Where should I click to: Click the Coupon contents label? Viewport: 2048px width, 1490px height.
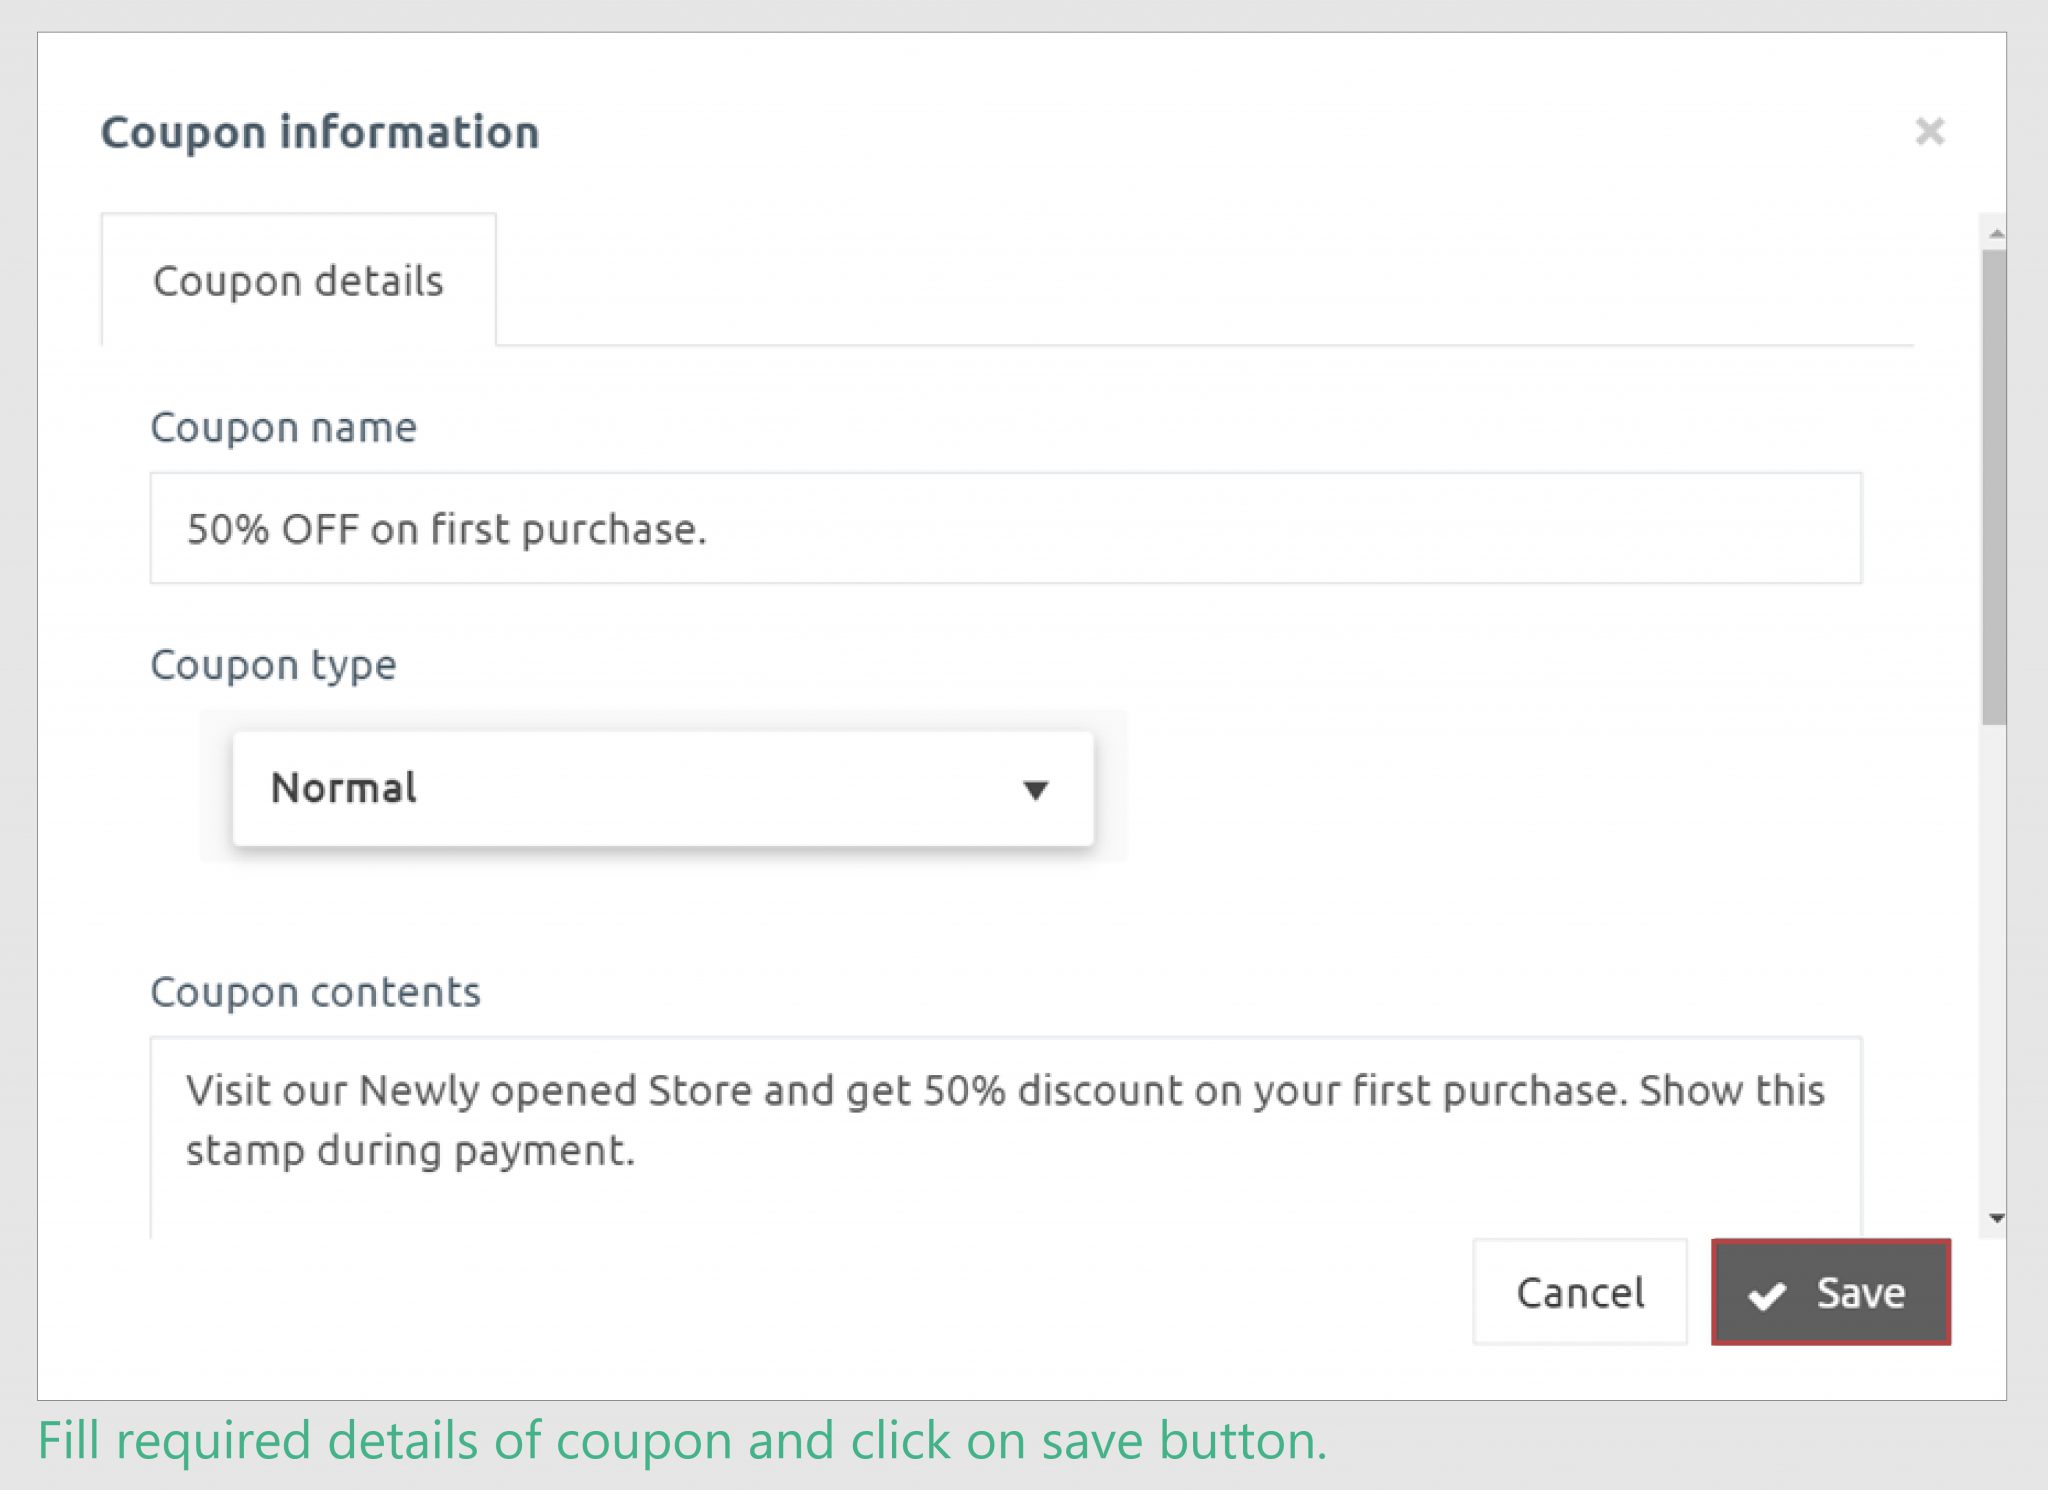315,992
